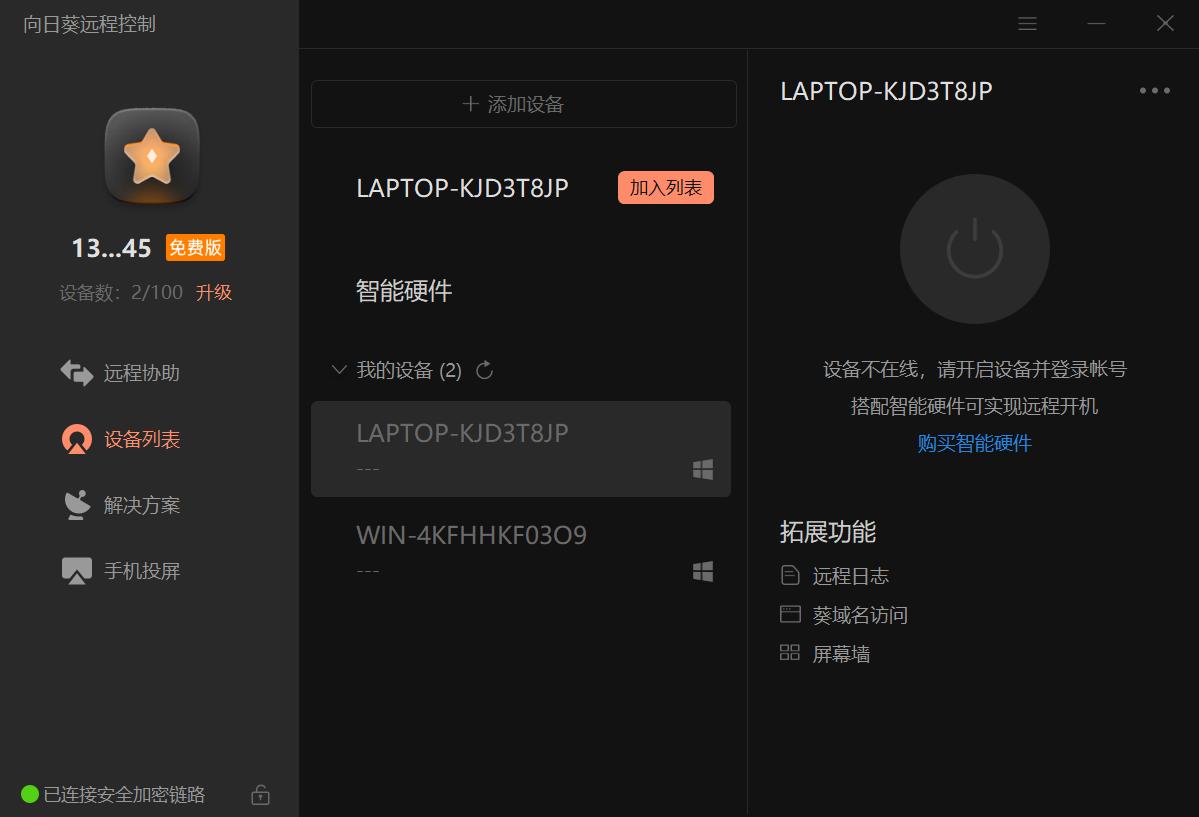
Task: Collapse the 我的设备 (2) group
Action: [339, 369]
